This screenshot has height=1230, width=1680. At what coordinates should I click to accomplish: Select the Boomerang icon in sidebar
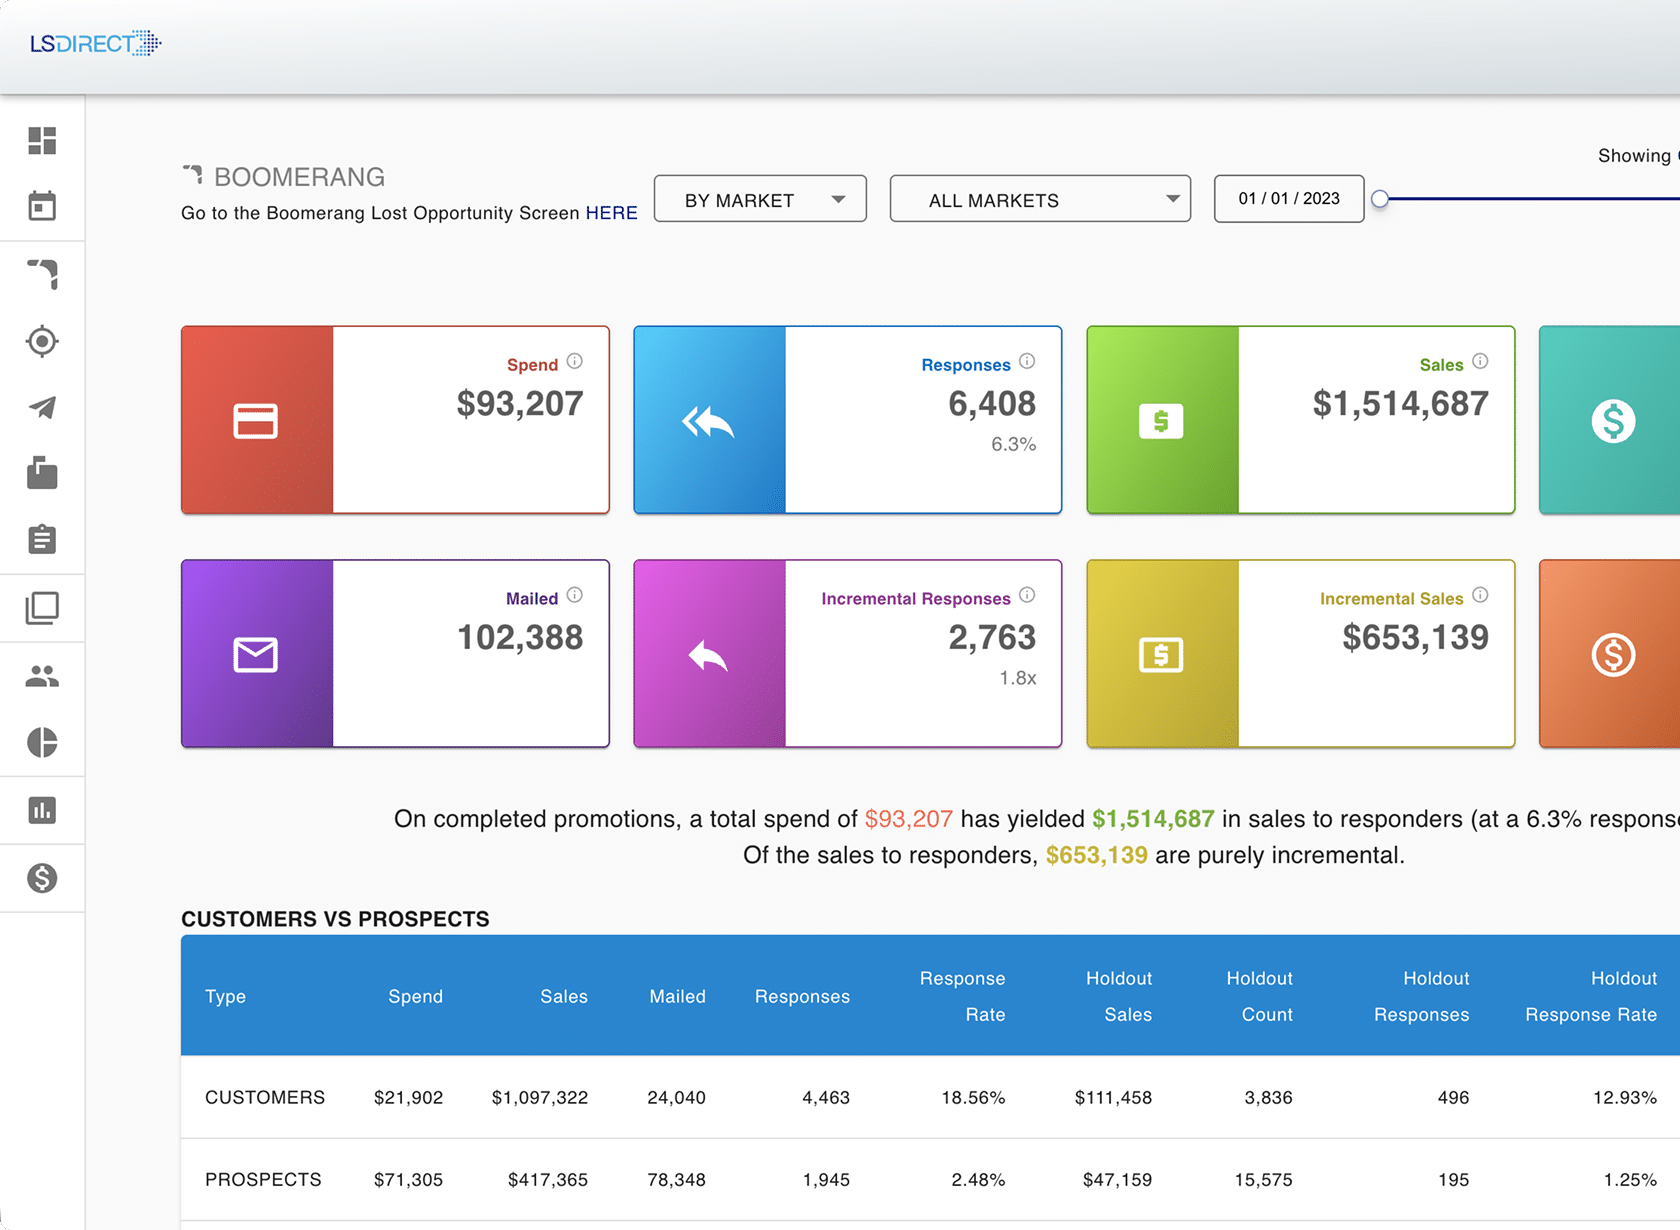(42, 274)
